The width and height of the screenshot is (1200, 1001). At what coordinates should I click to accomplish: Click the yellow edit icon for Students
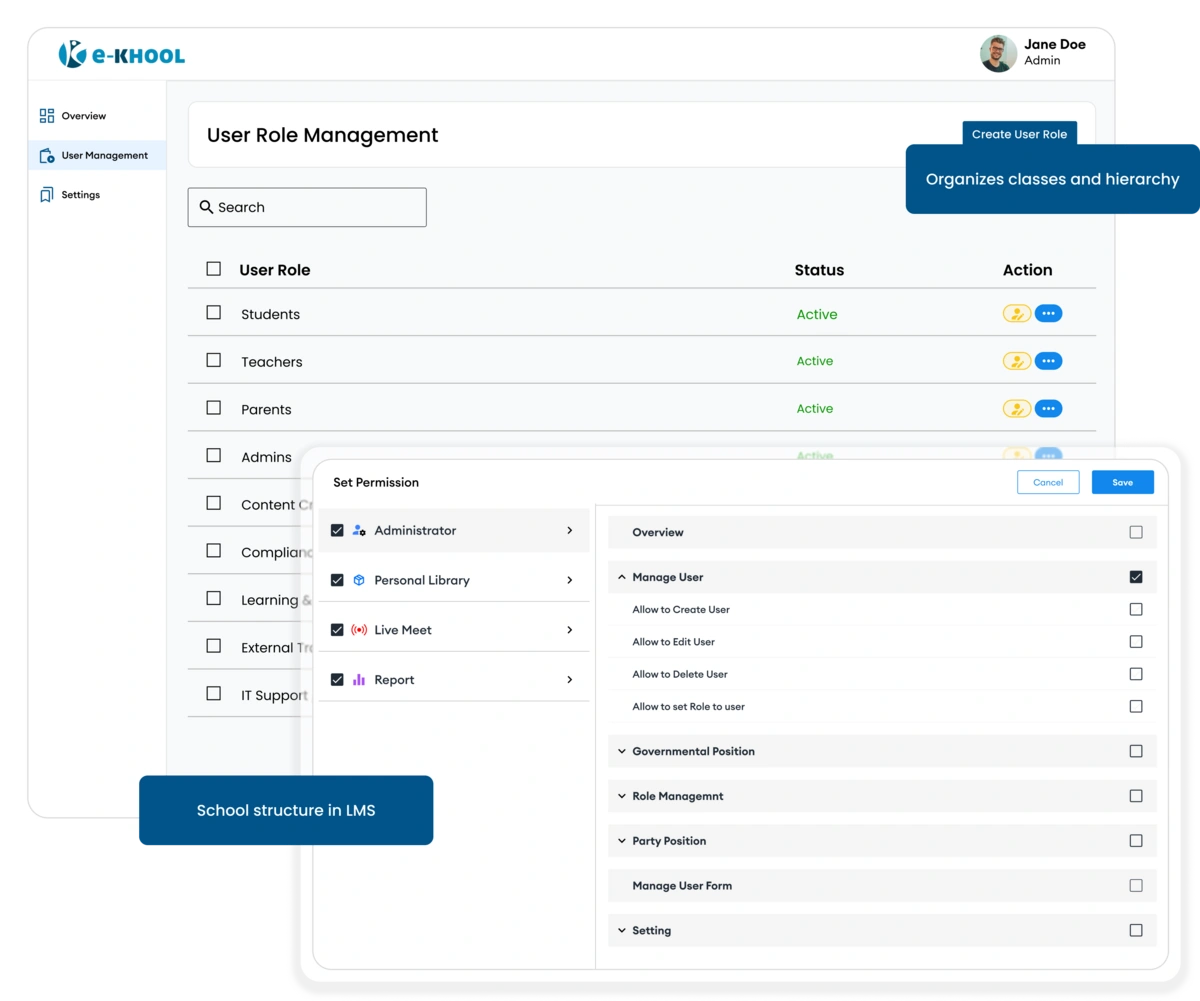coord(1016,314)
